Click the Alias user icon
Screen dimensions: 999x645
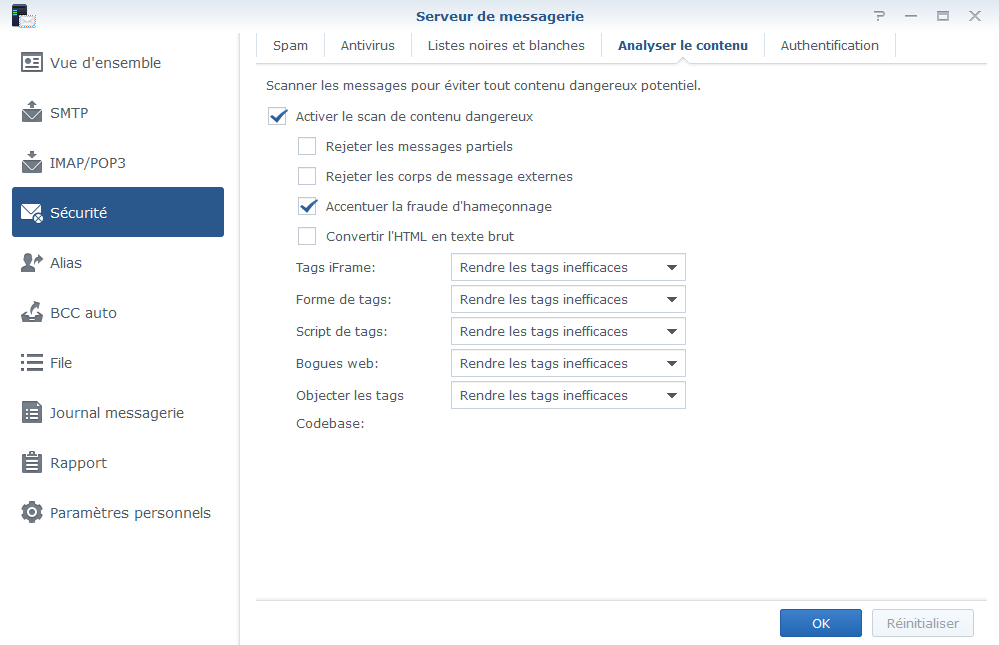point(32,263)
